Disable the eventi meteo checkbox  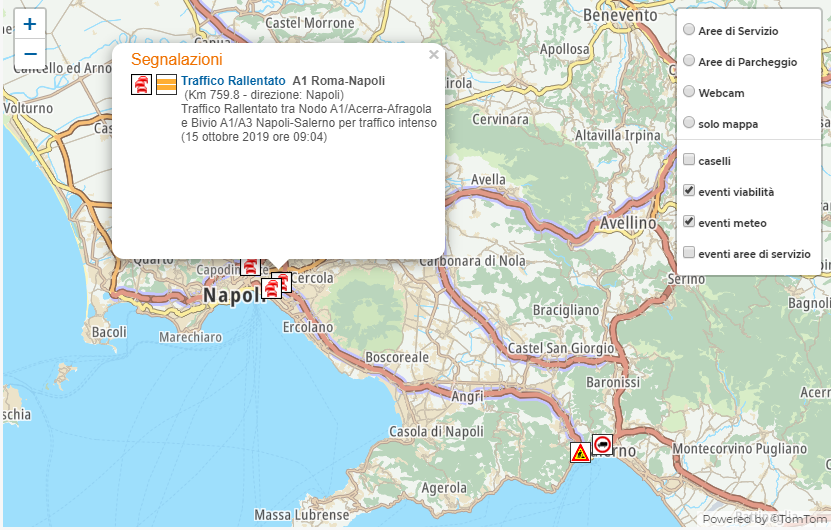click(x=689, y=222)
